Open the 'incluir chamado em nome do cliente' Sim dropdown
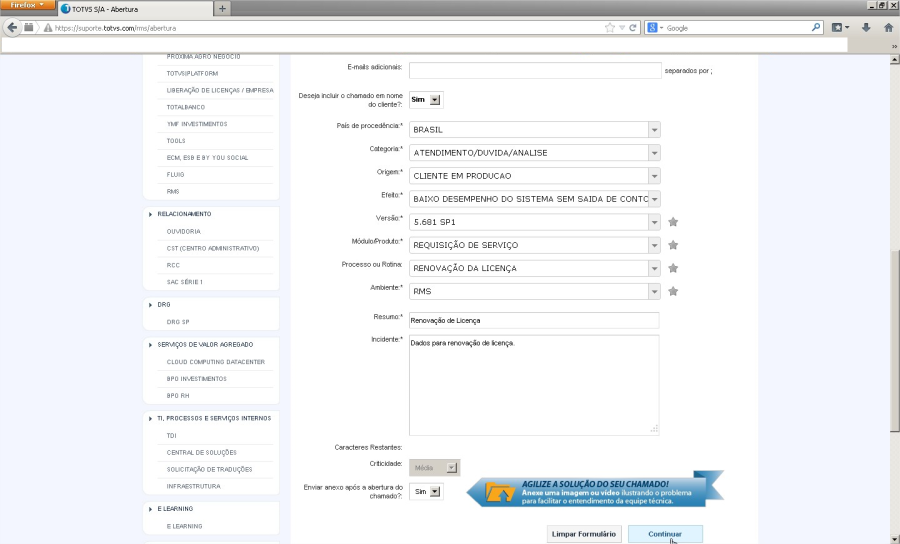Image resolution: width=900 pixels, height=544 pixels. pos(426,100)
